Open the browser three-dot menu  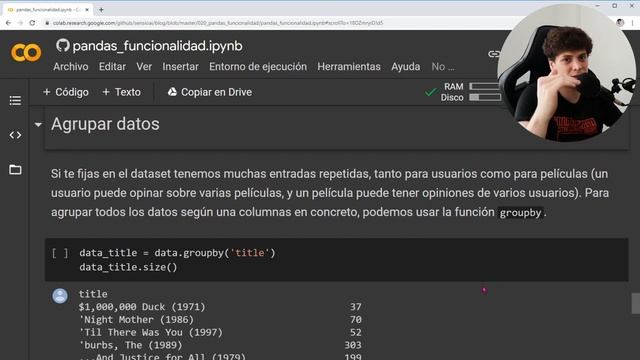coord(632,23)
